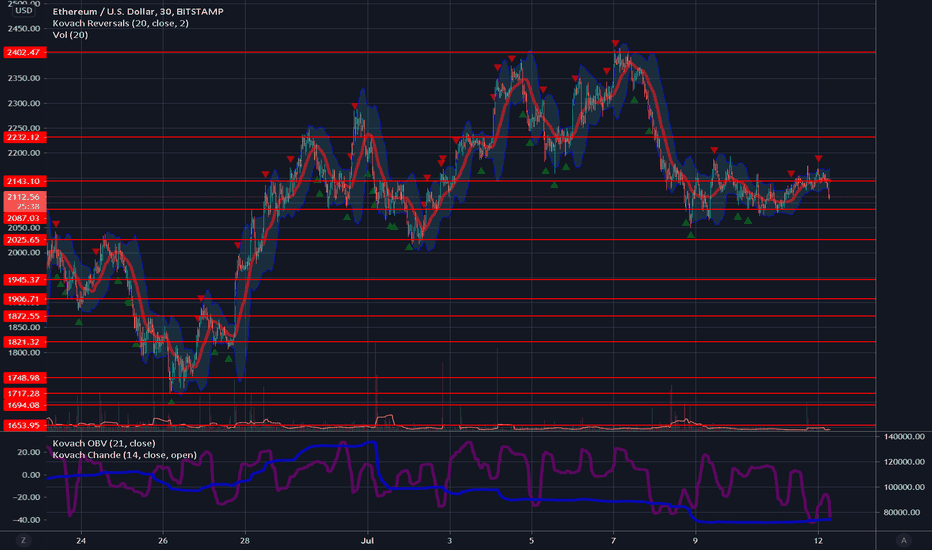Click the 1653.95 horizontal line price label
Screen dimensions: 932x550
coord(24,425)
